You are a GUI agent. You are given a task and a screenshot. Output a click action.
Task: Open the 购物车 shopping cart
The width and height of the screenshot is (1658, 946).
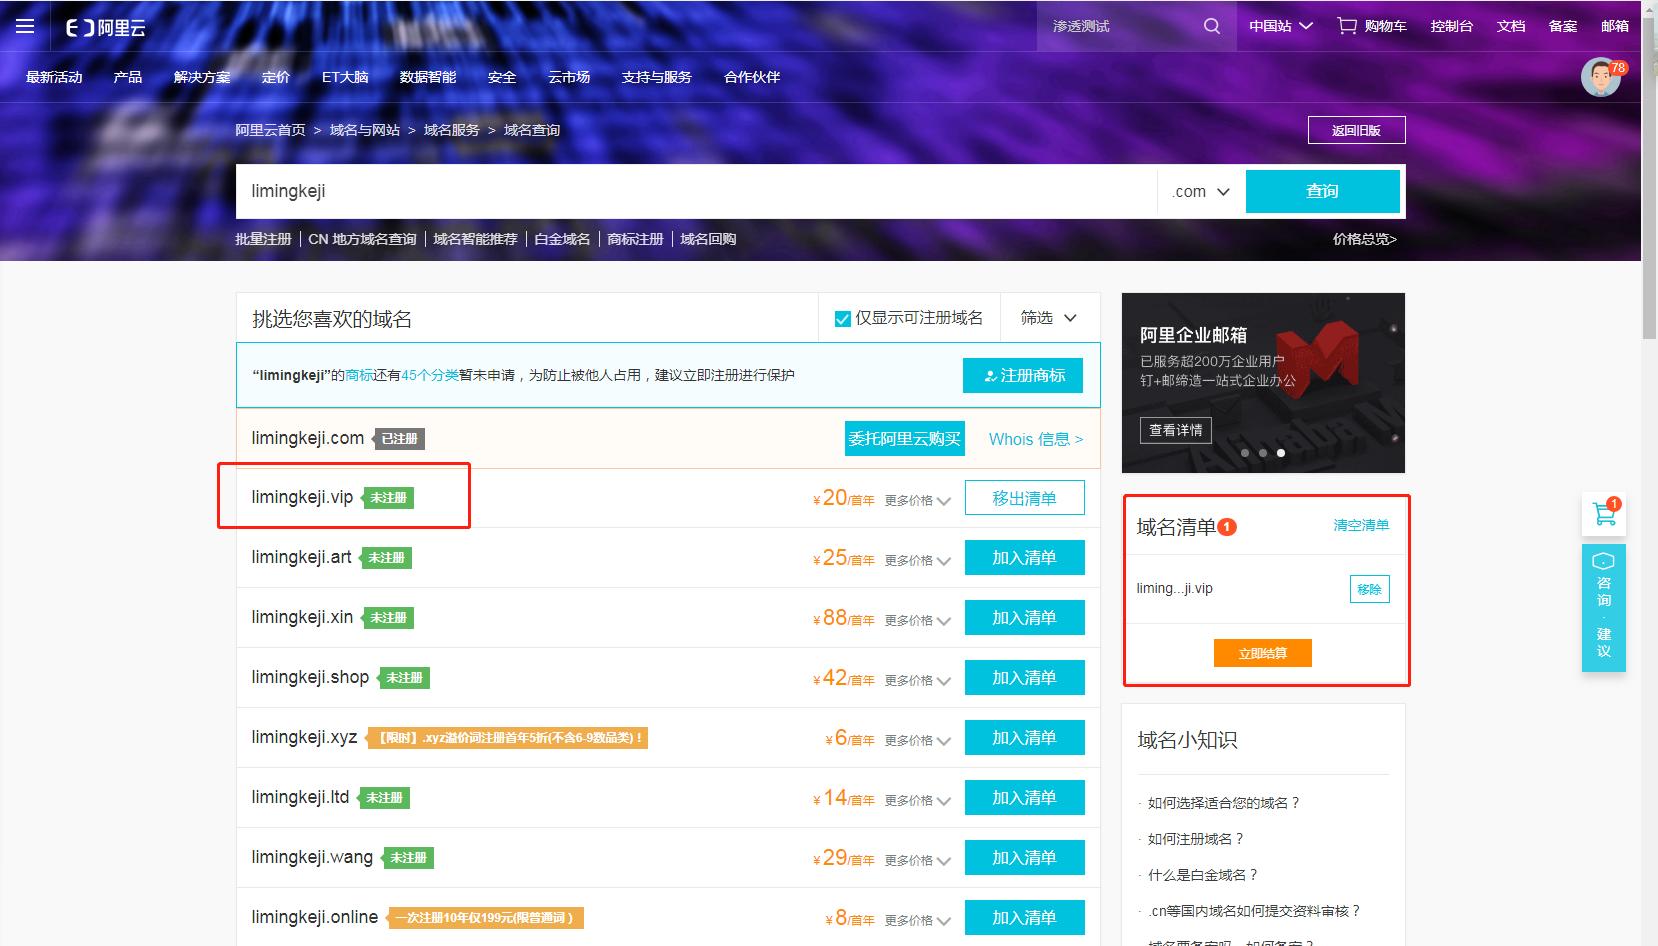(x=1375, y=26)
